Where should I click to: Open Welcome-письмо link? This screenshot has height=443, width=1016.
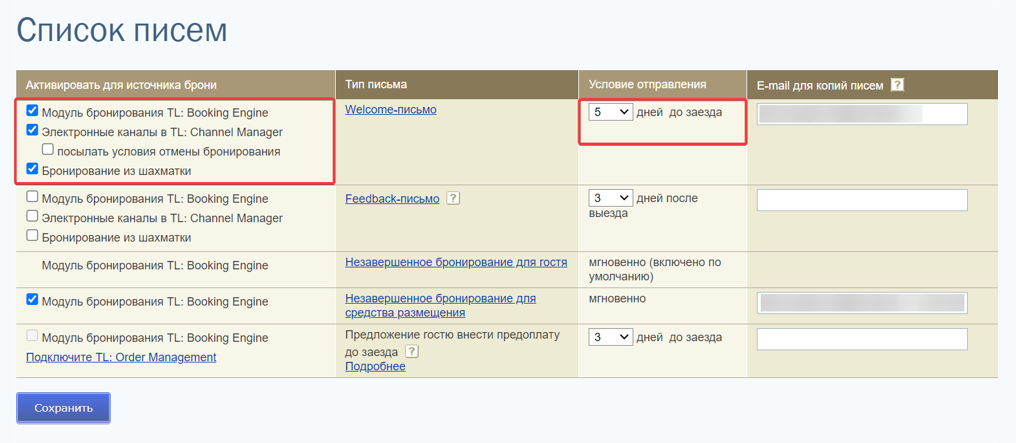pos(391,109)
